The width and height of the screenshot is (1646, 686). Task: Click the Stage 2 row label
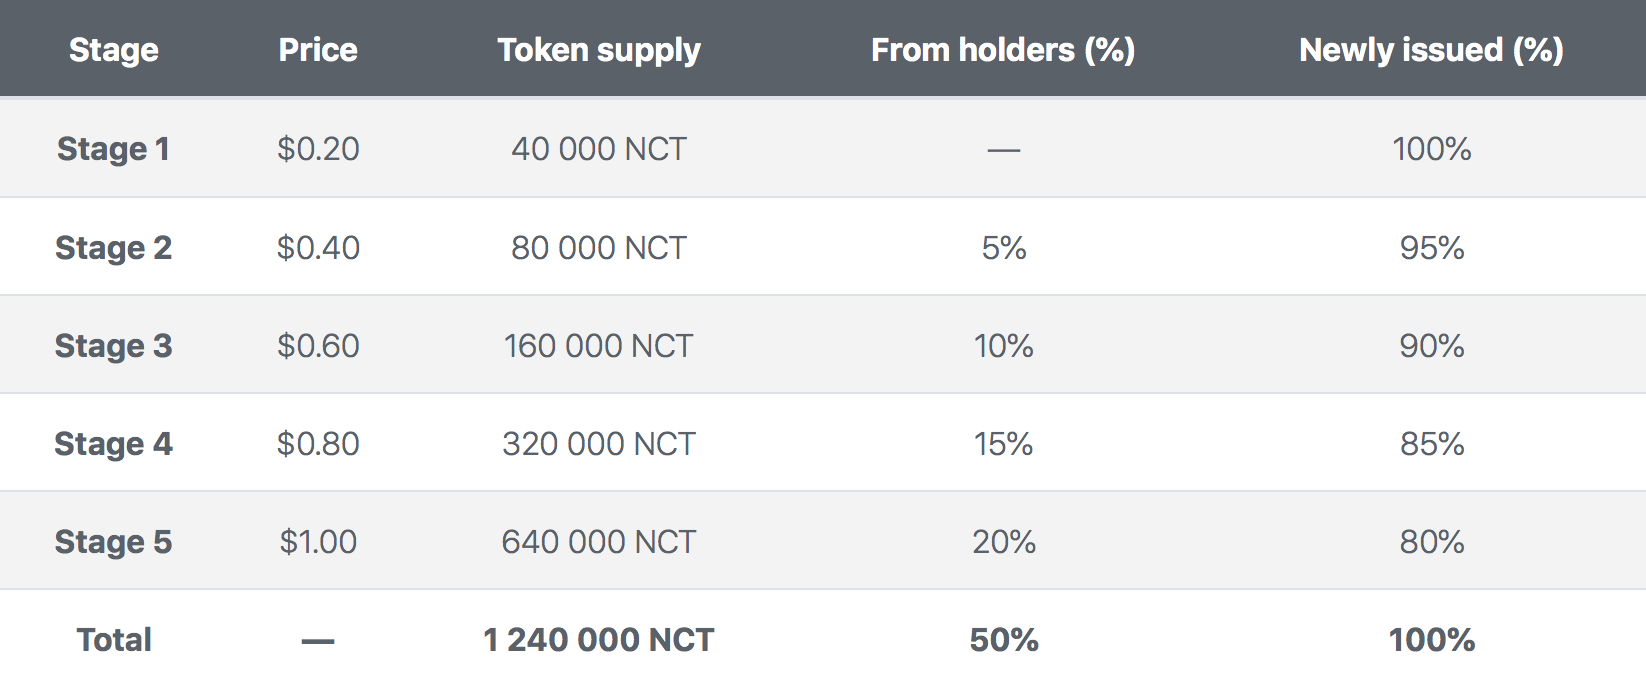(113, 247)
